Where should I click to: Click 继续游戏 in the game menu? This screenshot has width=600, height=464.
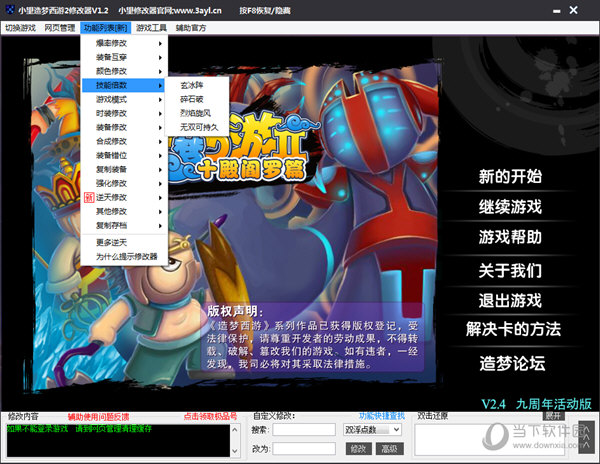(x=510, y=207)
